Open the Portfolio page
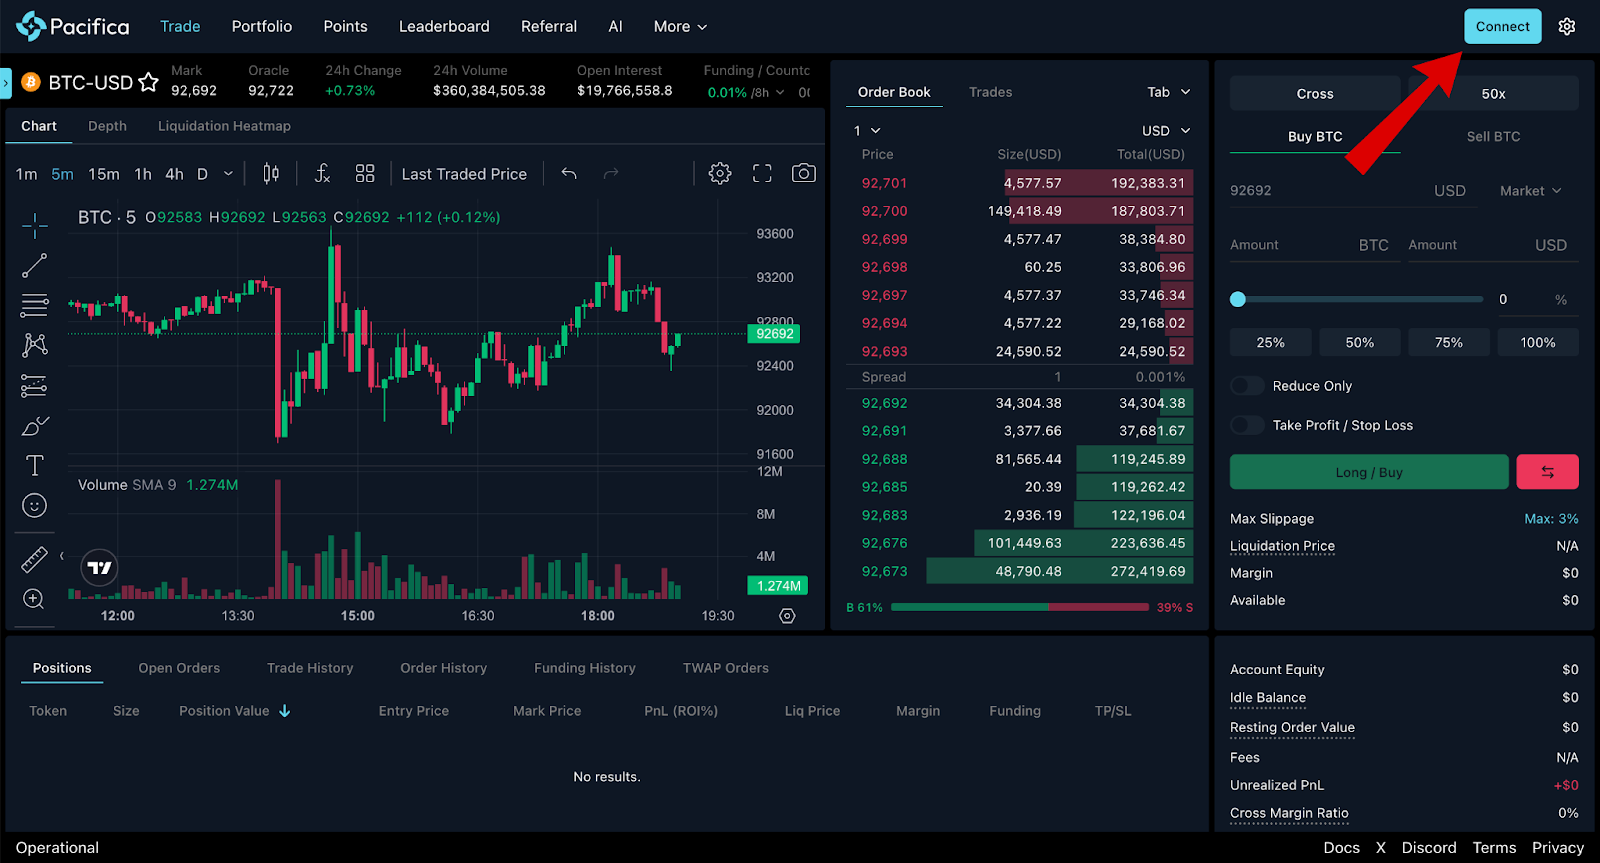1600x863 pixels. coord(262,27)
